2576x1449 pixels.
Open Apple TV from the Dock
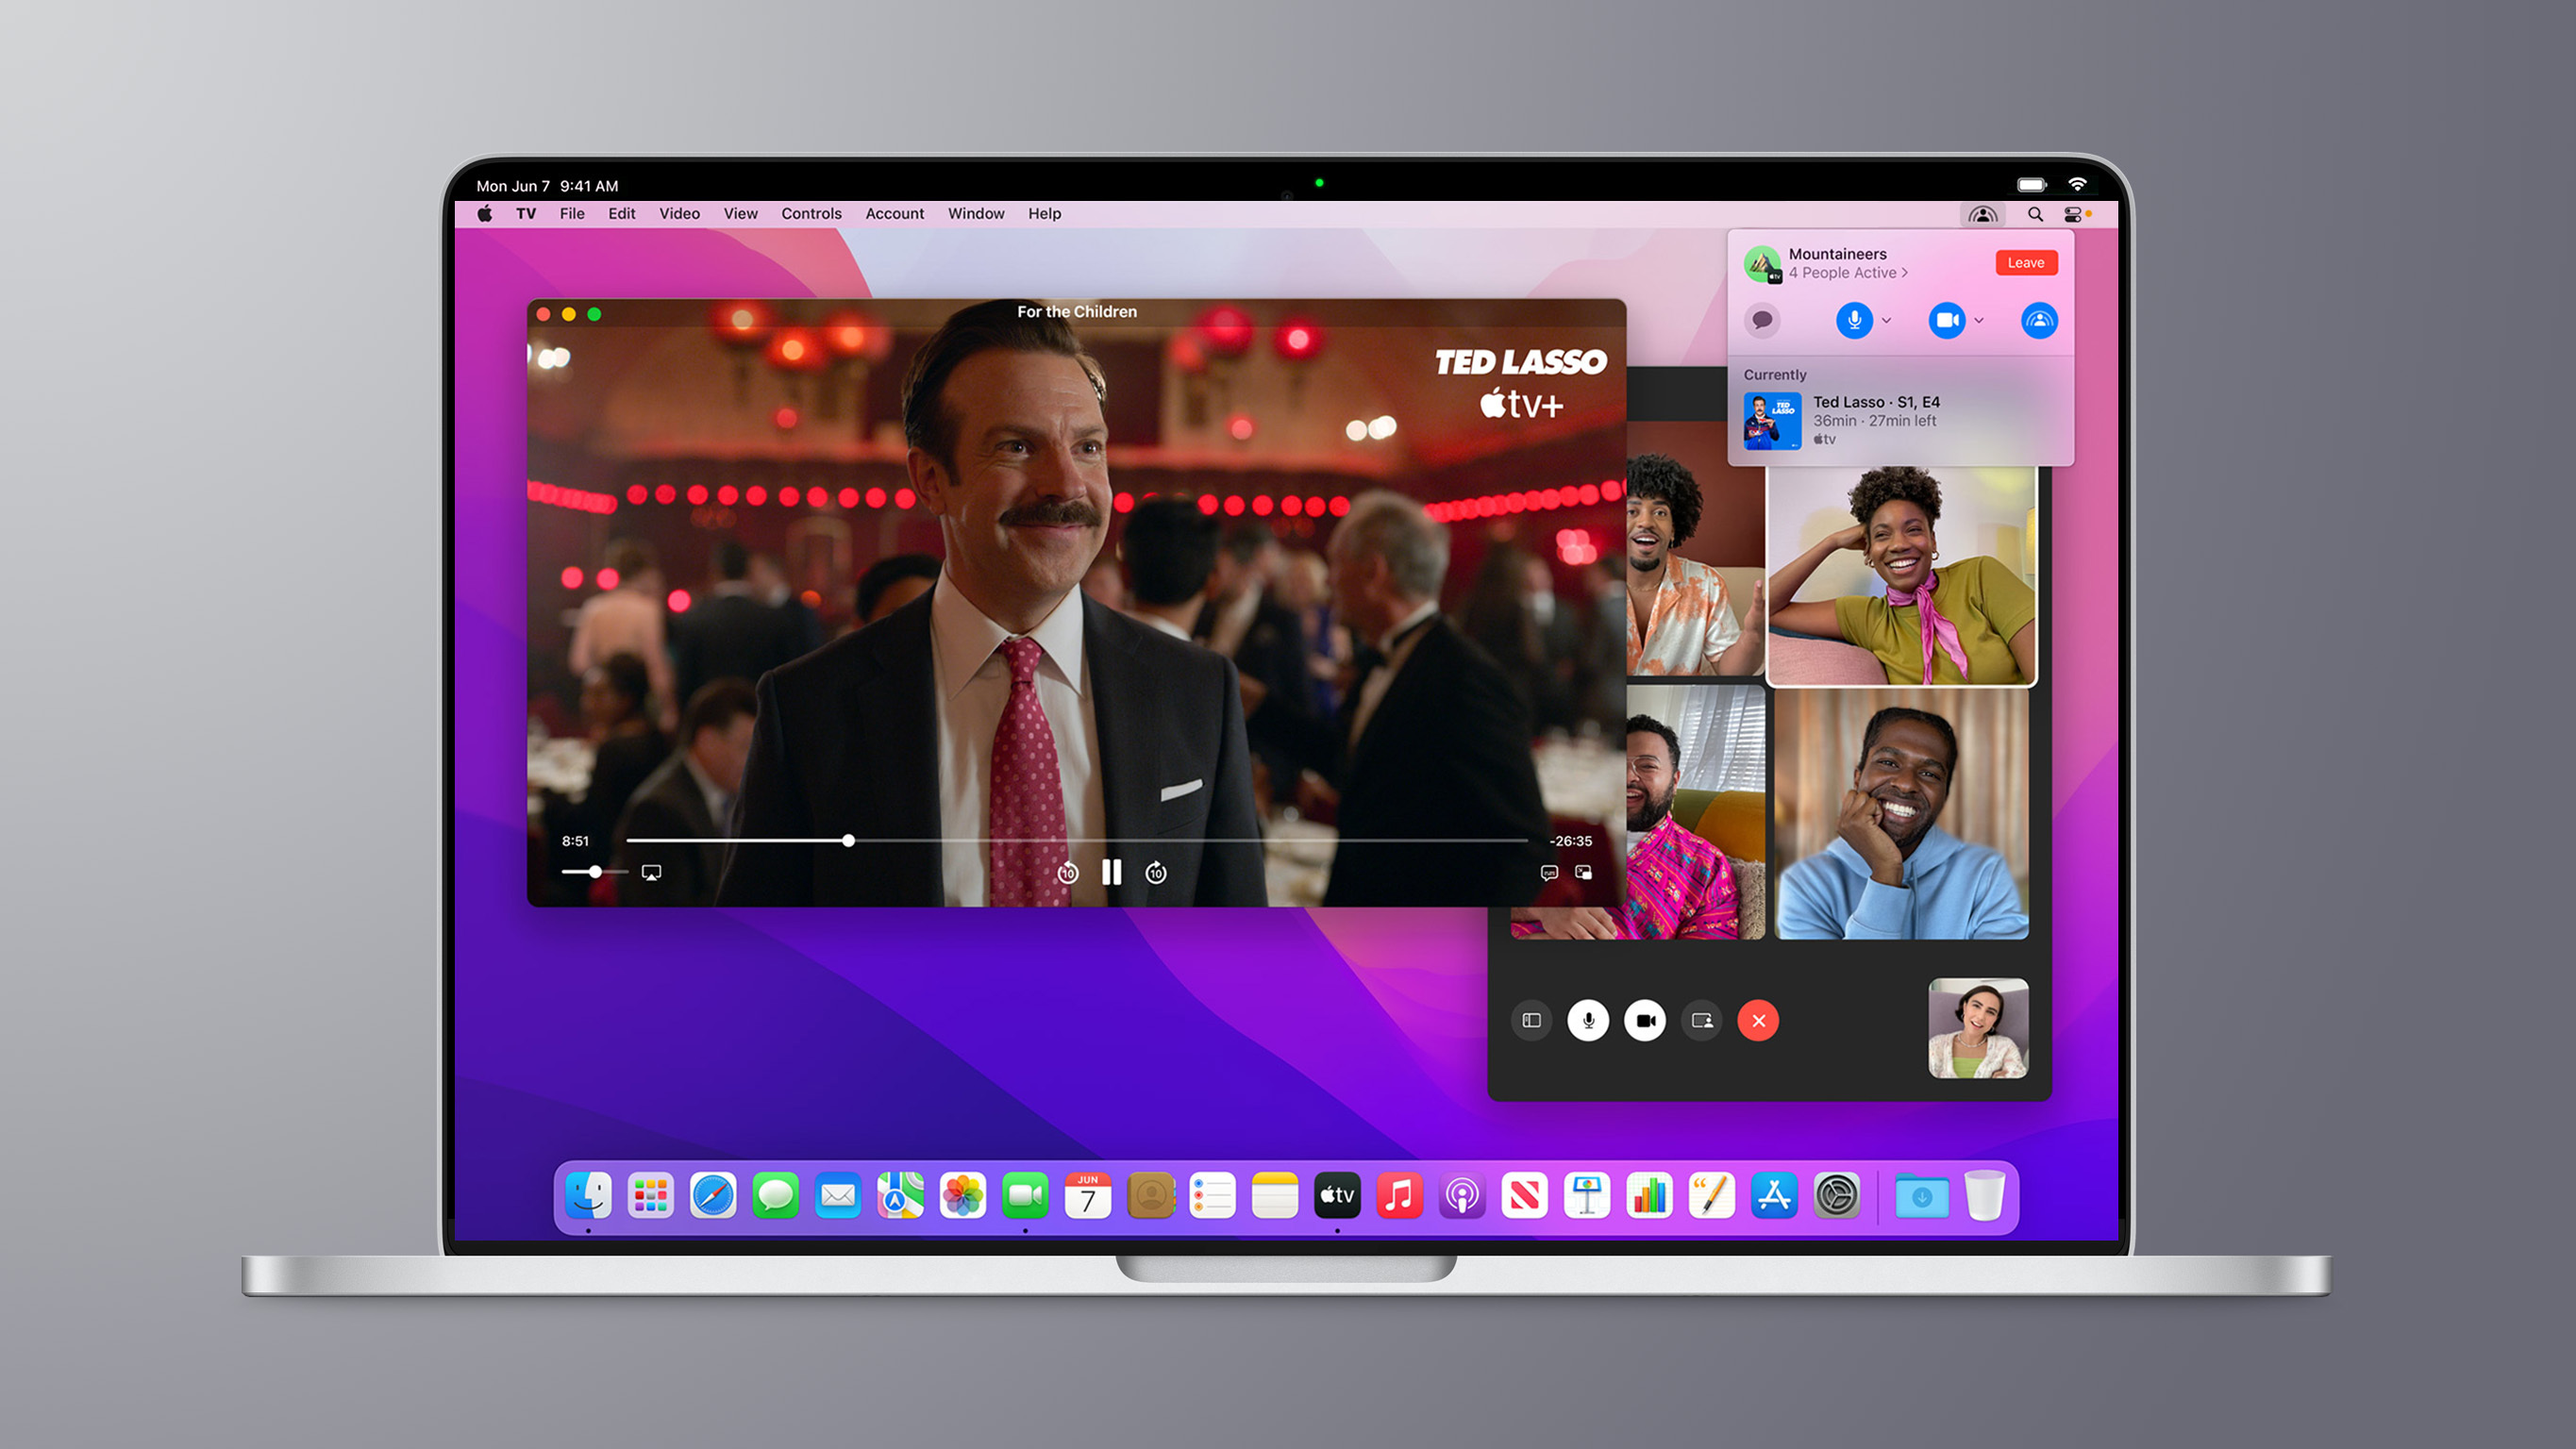[x=1337, y=1195]
